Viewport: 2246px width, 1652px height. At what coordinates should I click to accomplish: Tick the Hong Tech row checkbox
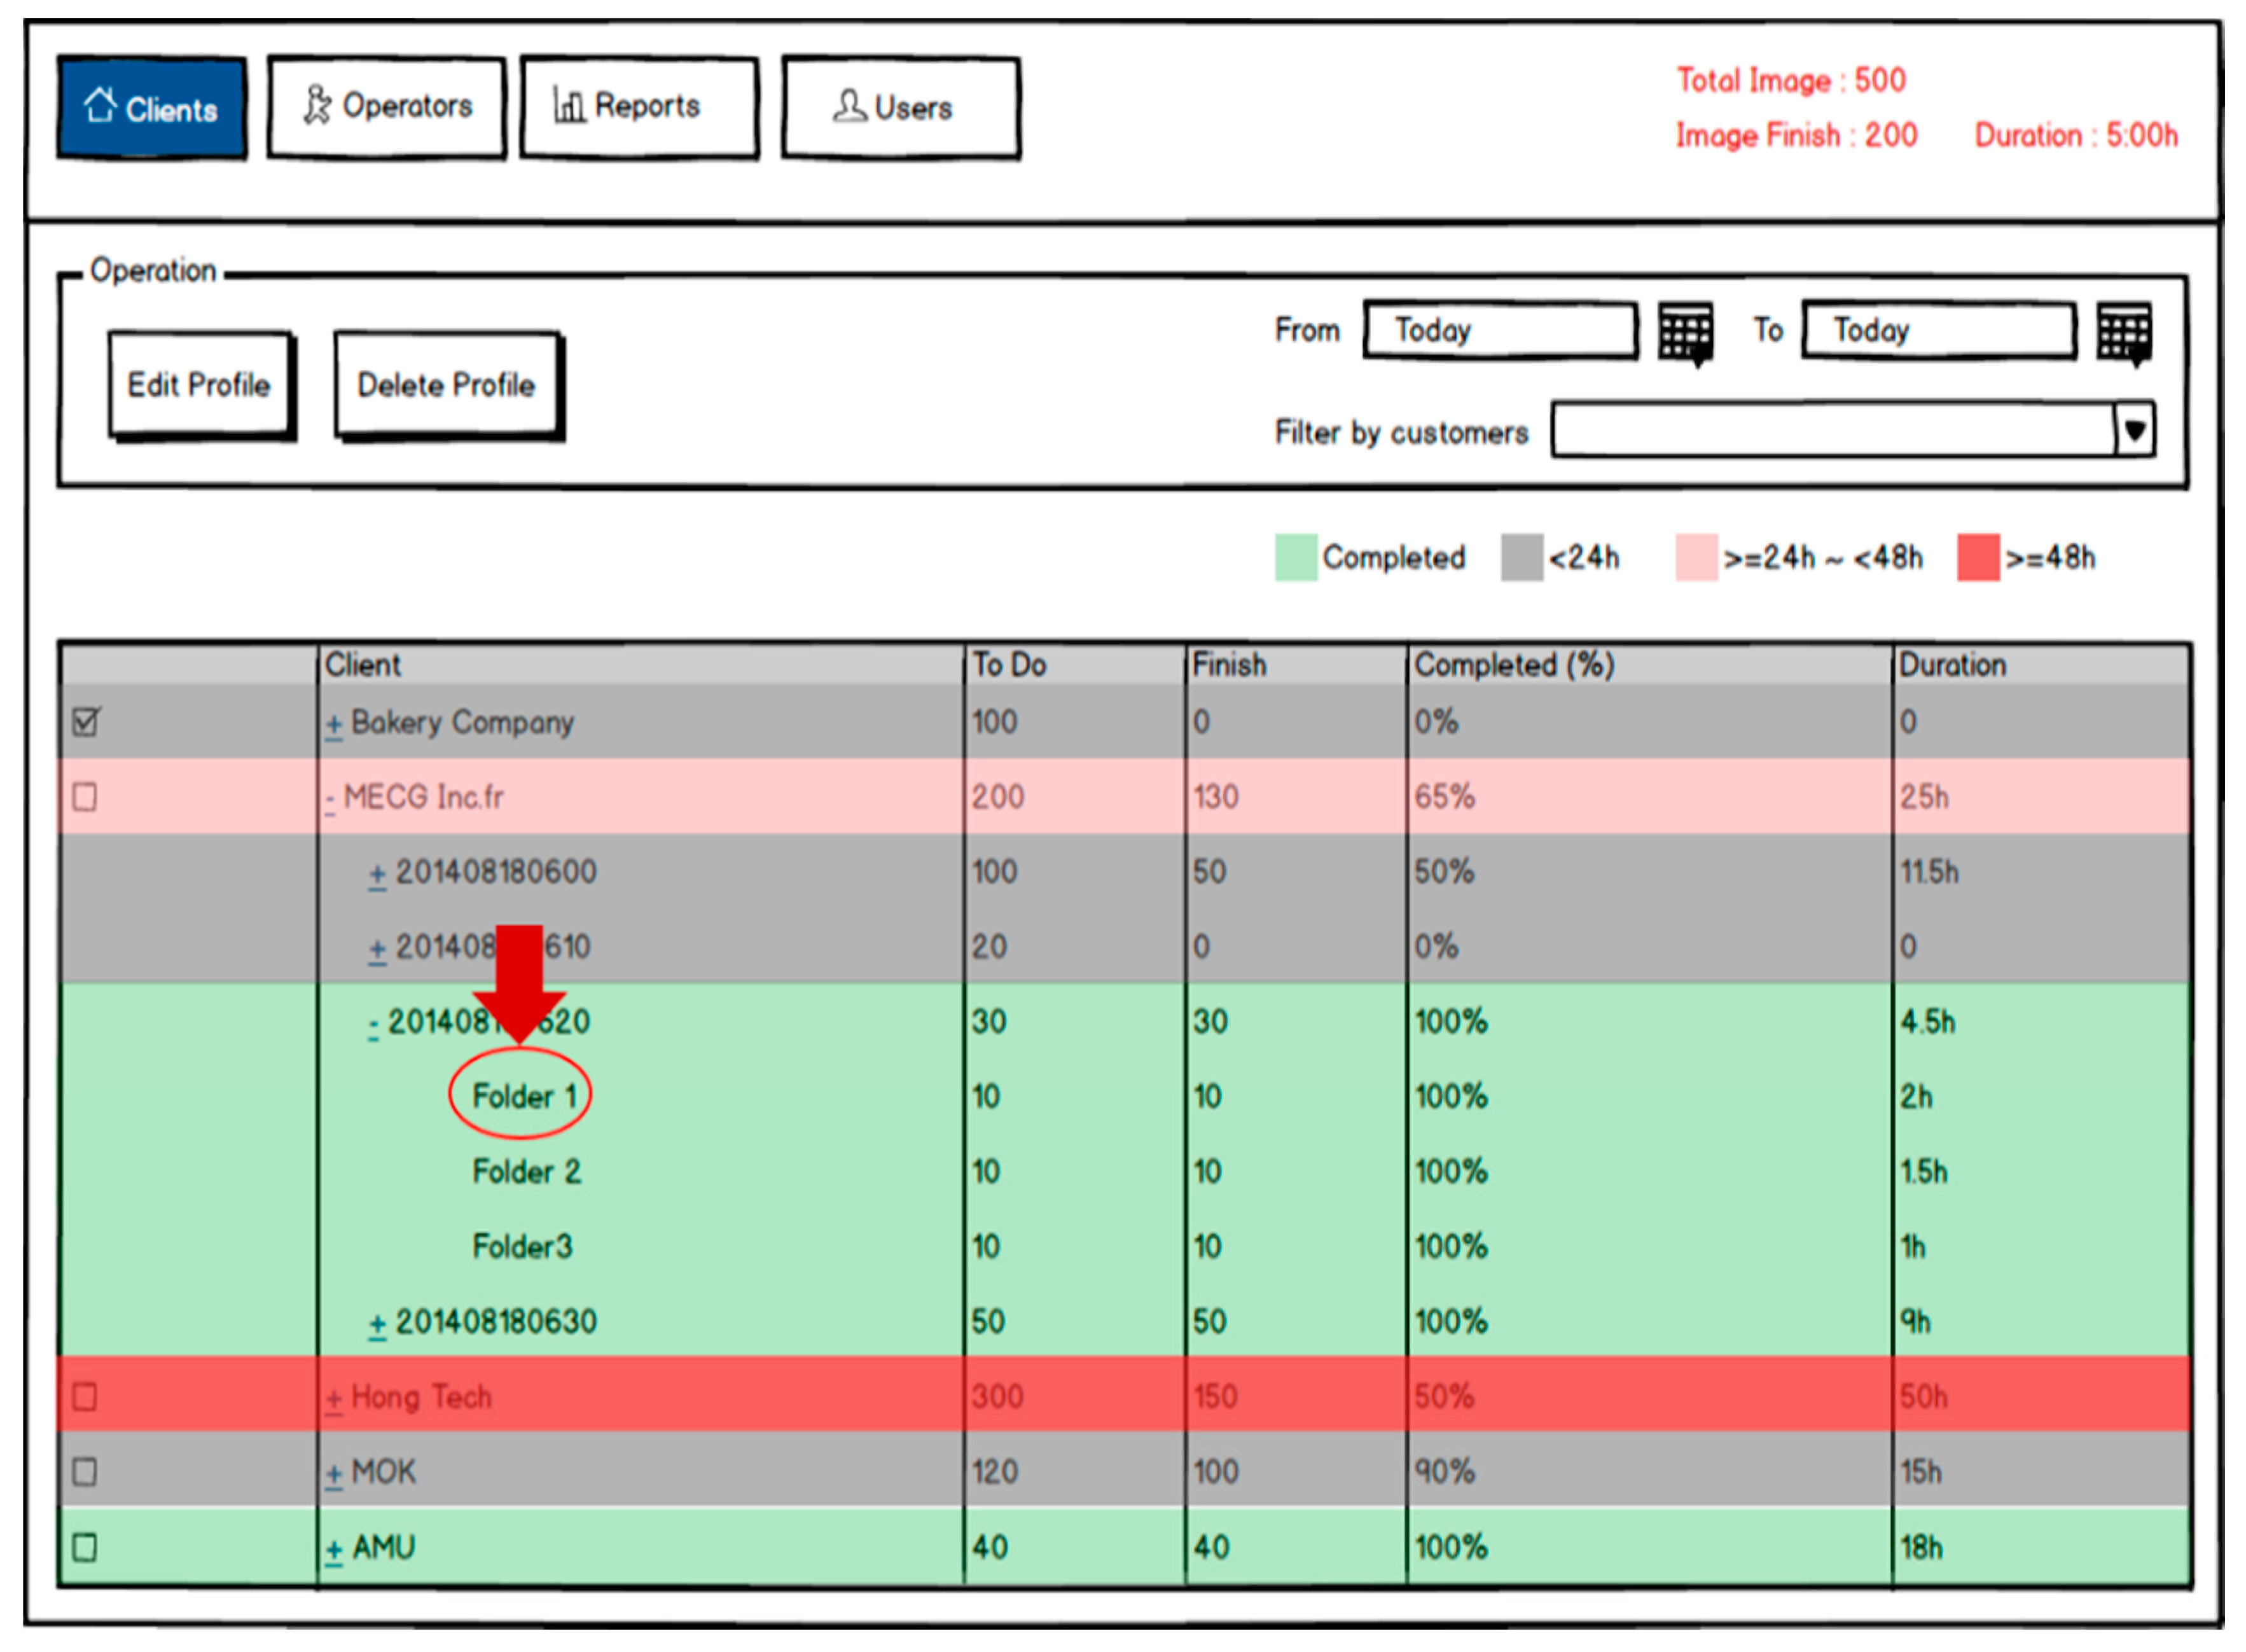coord(85,1396)
